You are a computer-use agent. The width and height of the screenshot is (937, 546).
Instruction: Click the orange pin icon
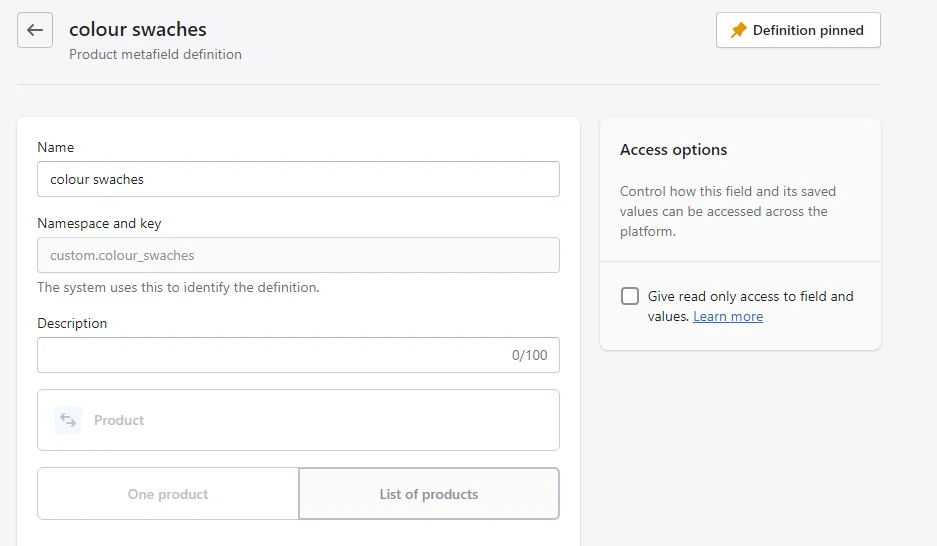click(x=739, y=30)
